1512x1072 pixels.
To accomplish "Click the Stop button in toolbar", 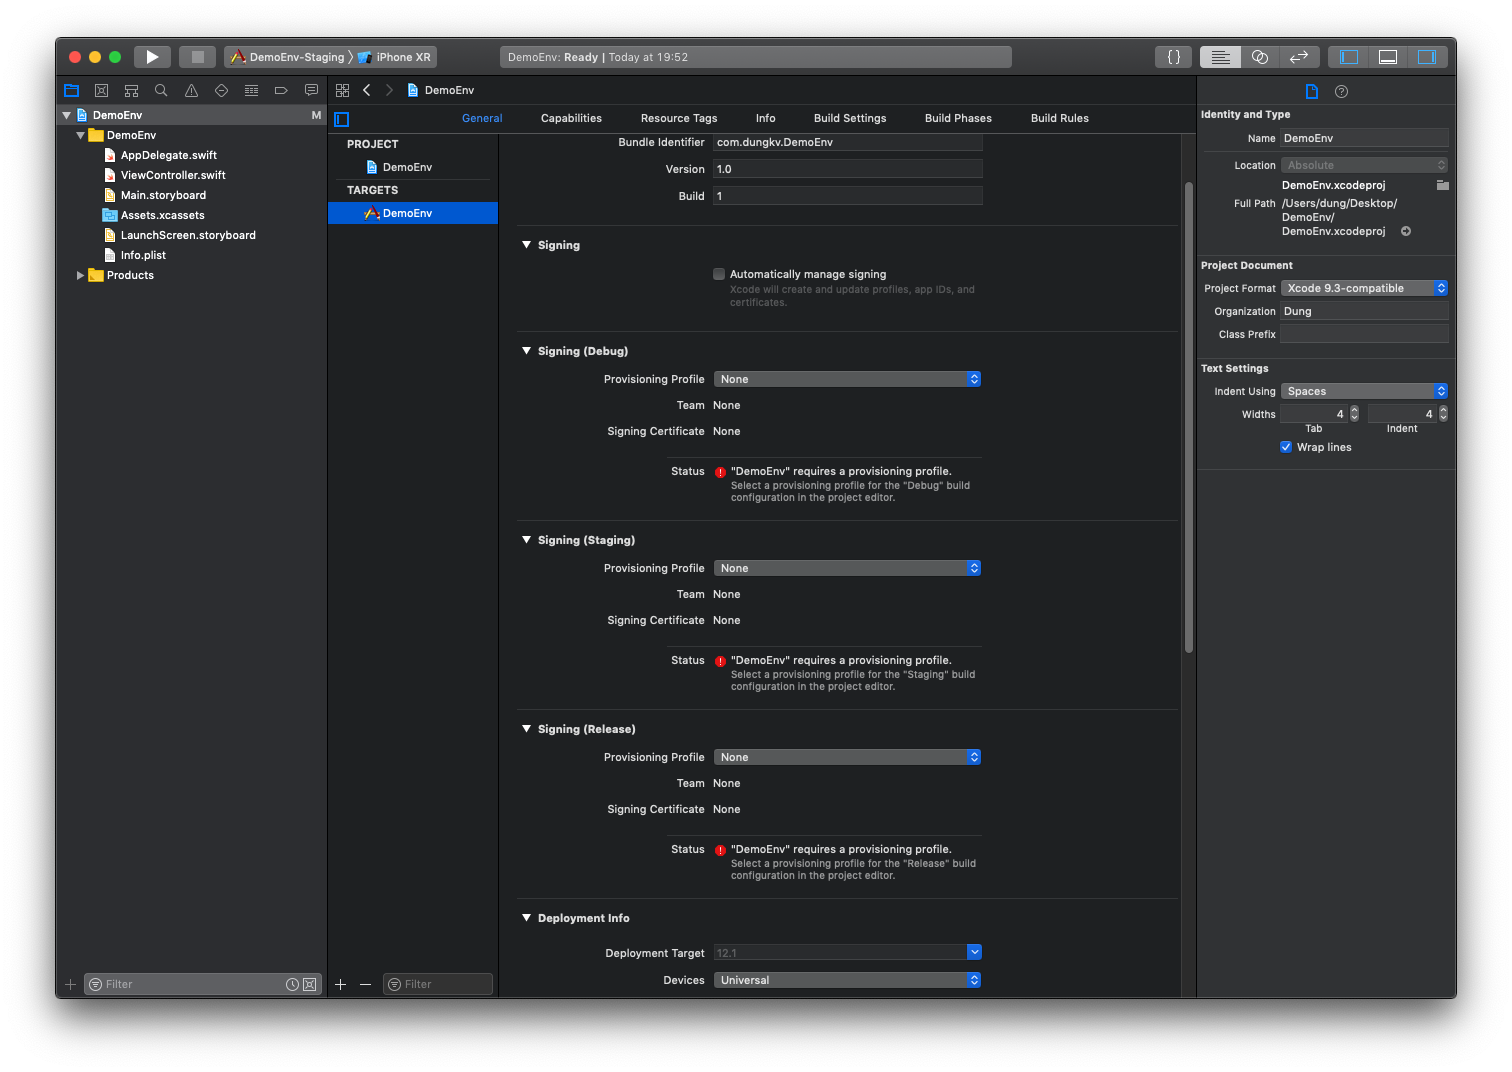I will (197, 57).
